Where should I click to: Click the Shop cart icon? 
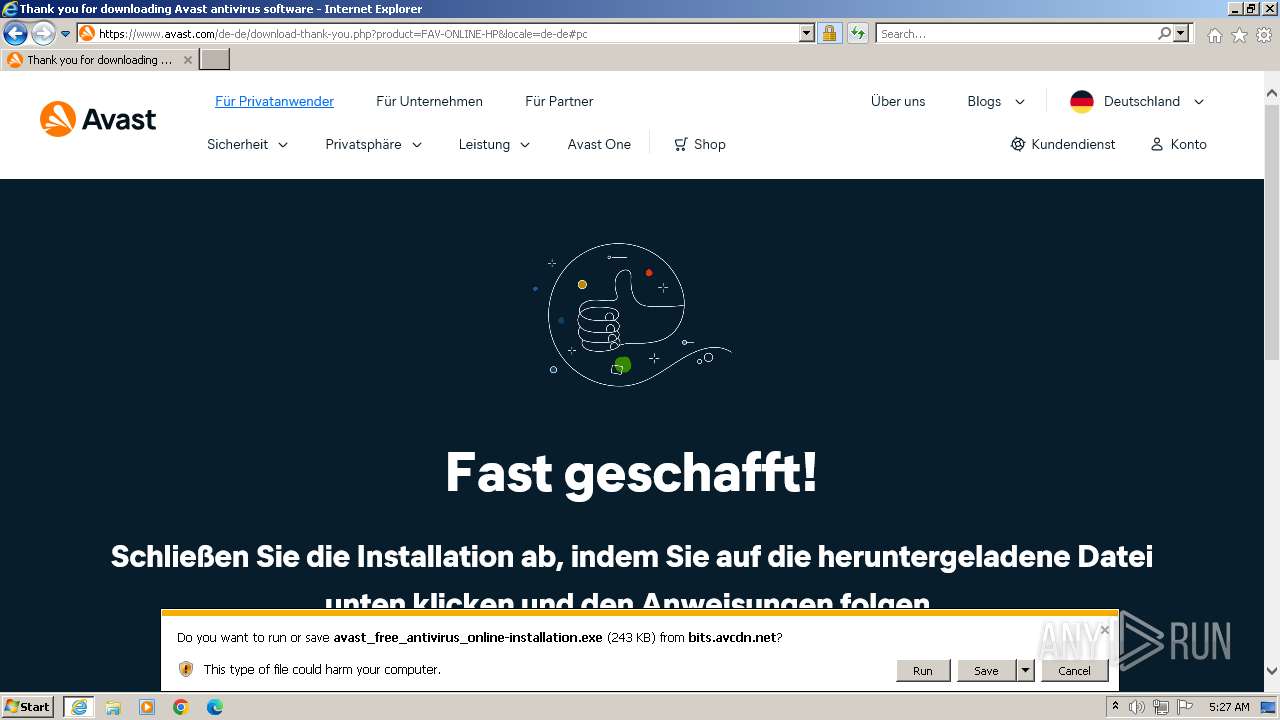click(x=681, y=144)
